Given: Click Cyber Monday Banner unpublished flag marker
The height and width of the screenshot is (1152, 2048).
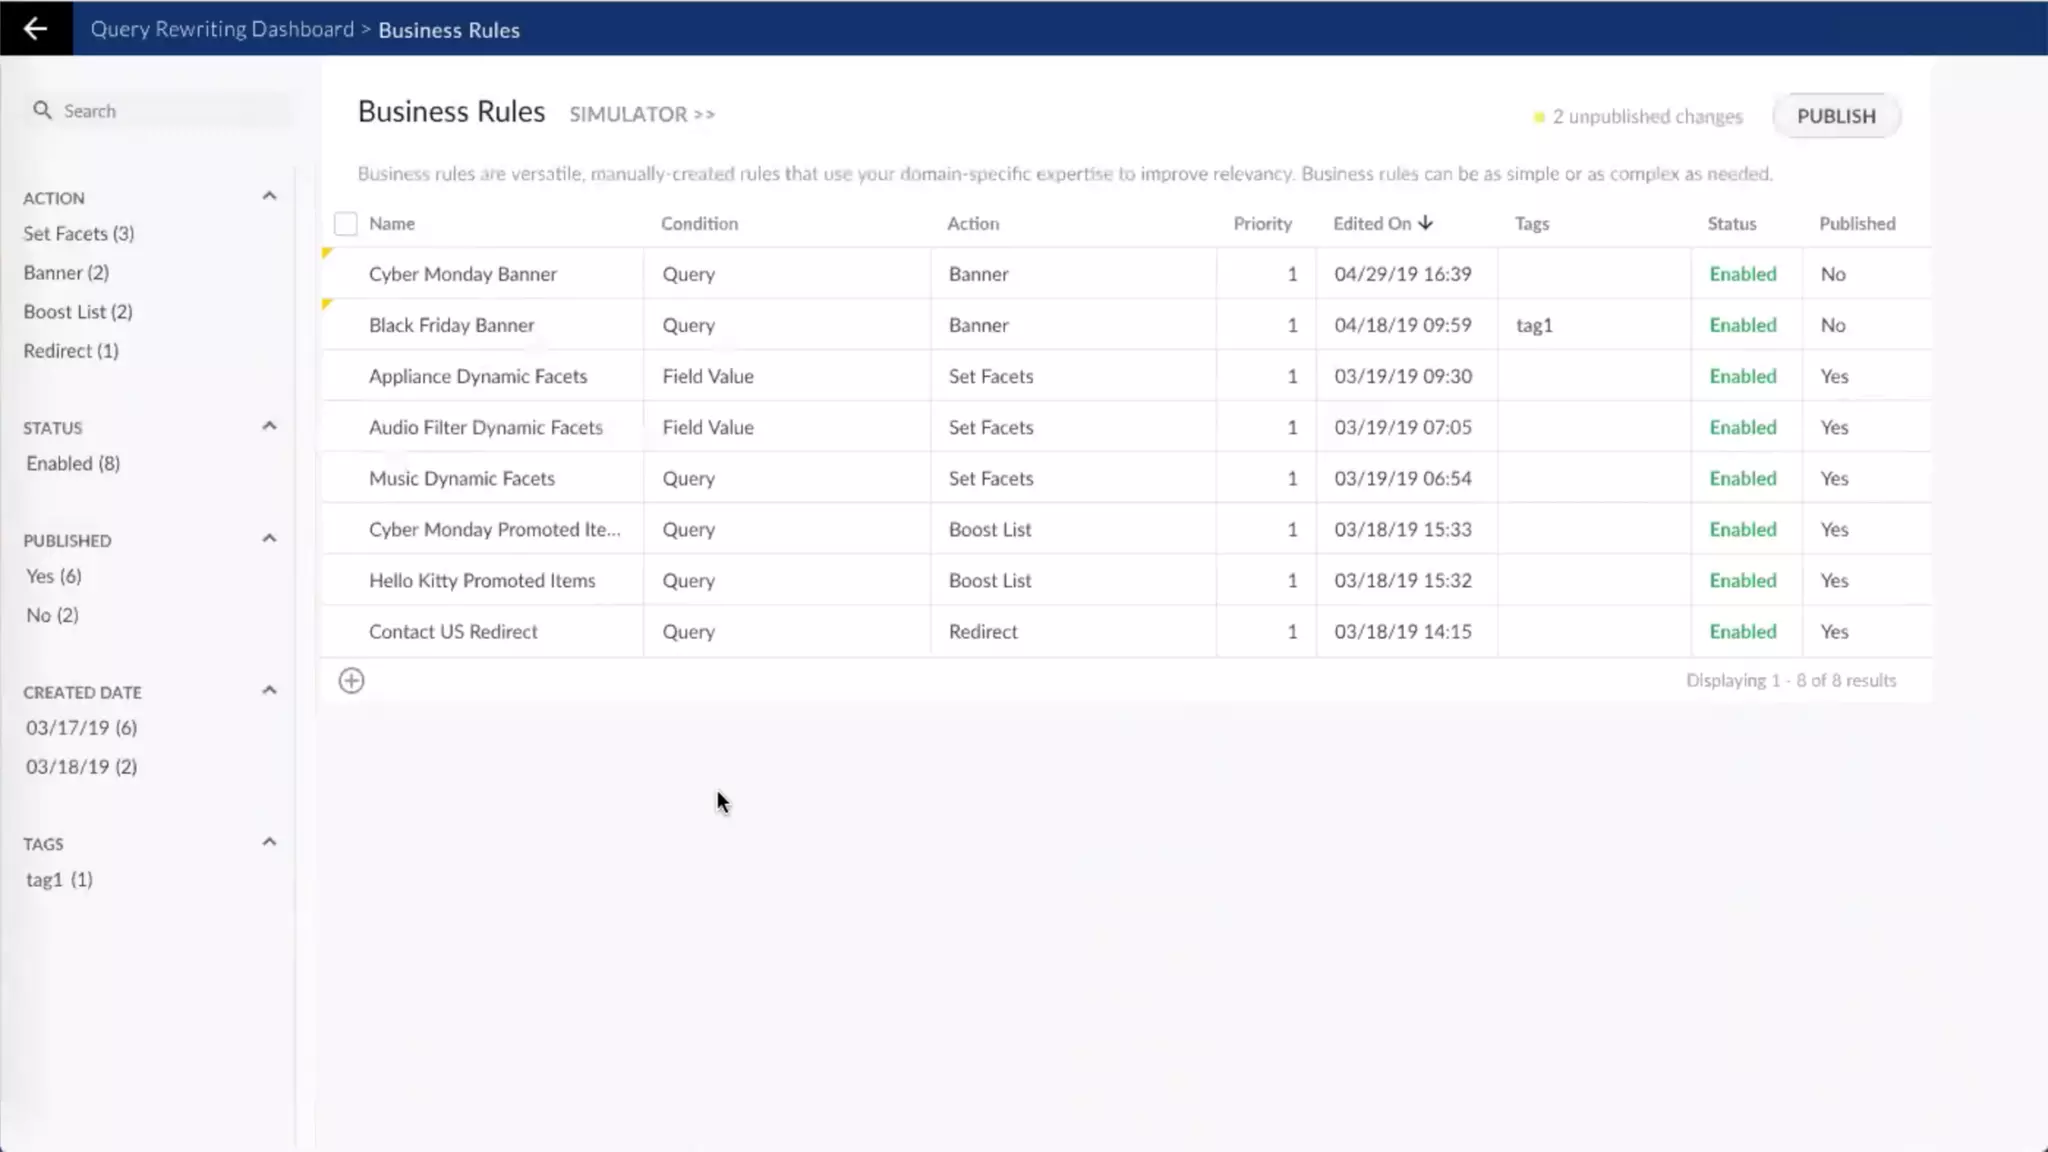Looking at the screenshot, I should pos(327,254).
